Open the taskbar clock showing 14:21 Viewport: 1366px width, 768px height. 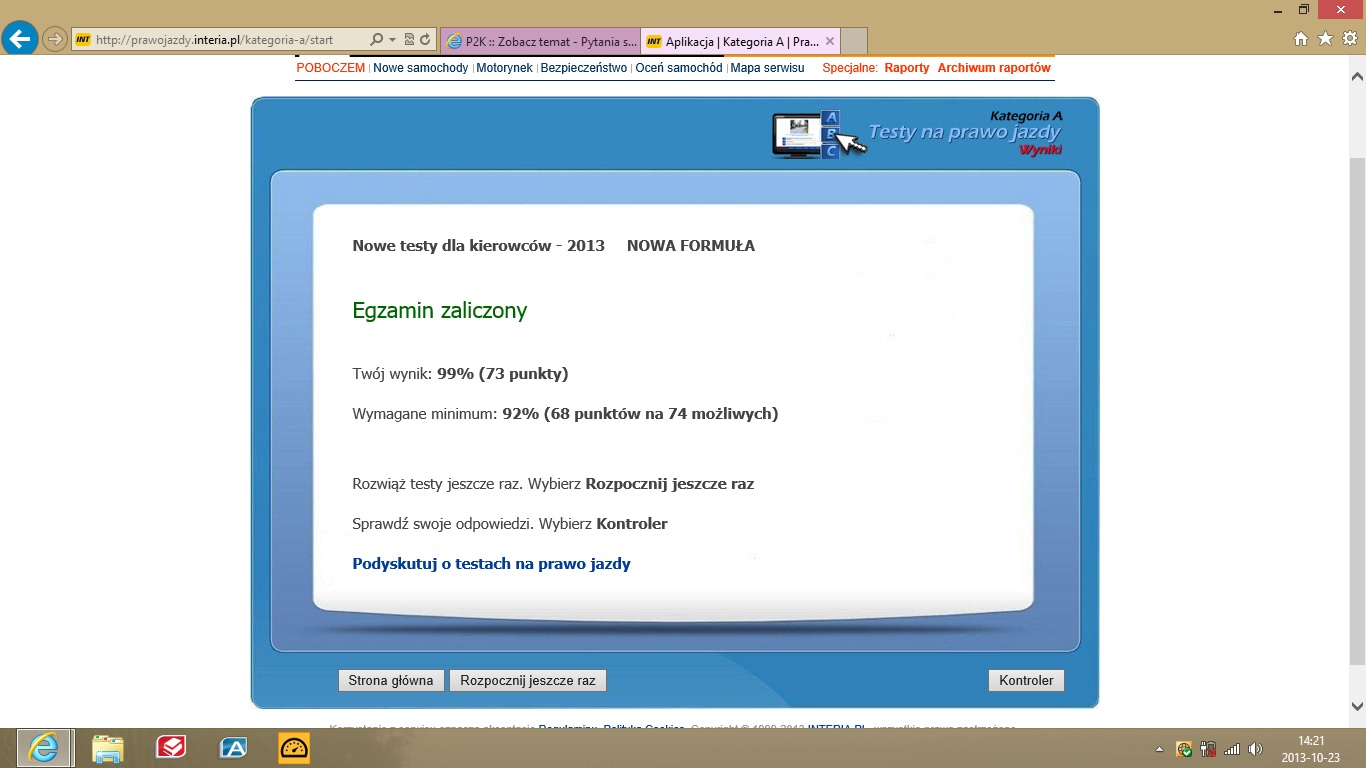point(1310,748)
